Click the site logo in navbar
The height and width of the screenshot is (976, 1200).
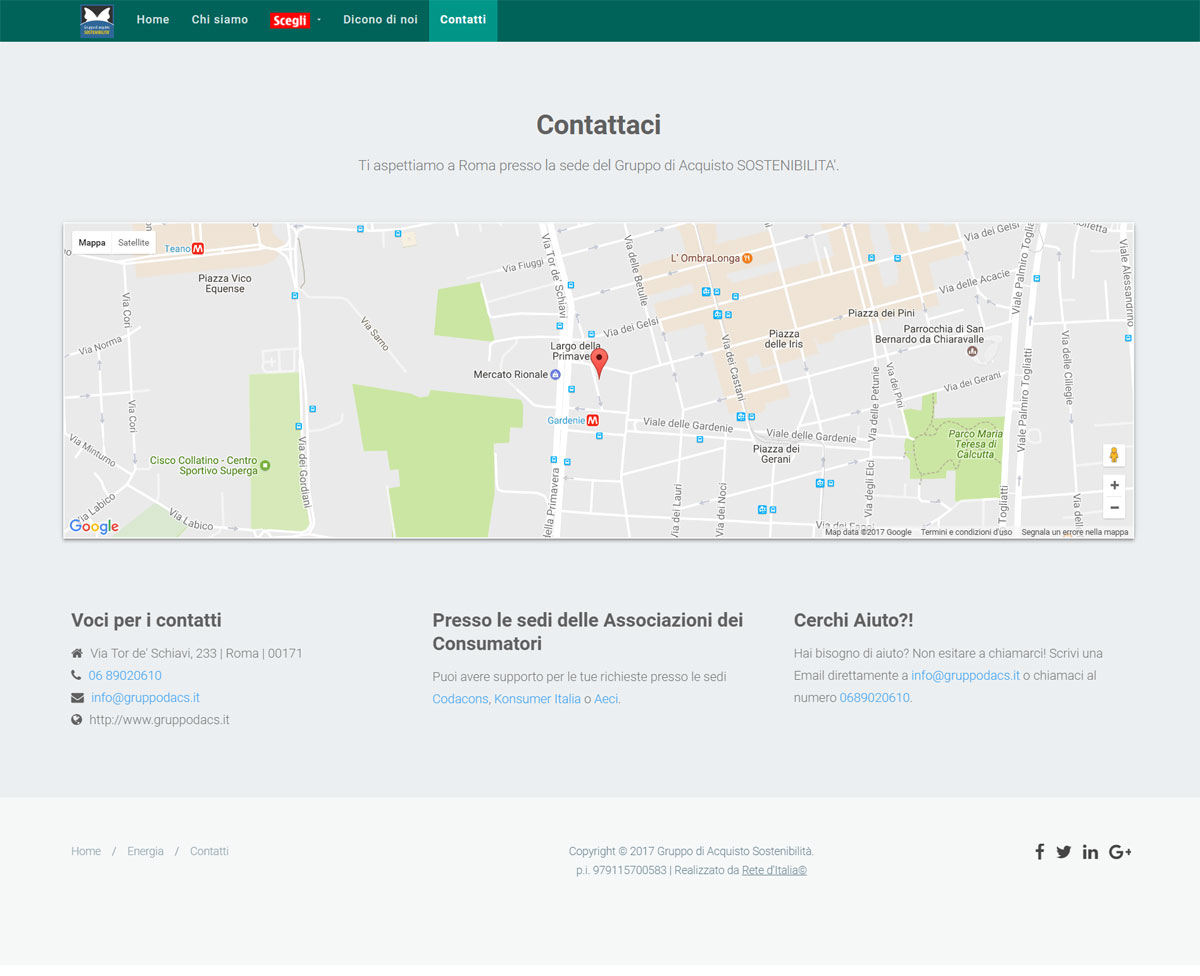[97, 21]
